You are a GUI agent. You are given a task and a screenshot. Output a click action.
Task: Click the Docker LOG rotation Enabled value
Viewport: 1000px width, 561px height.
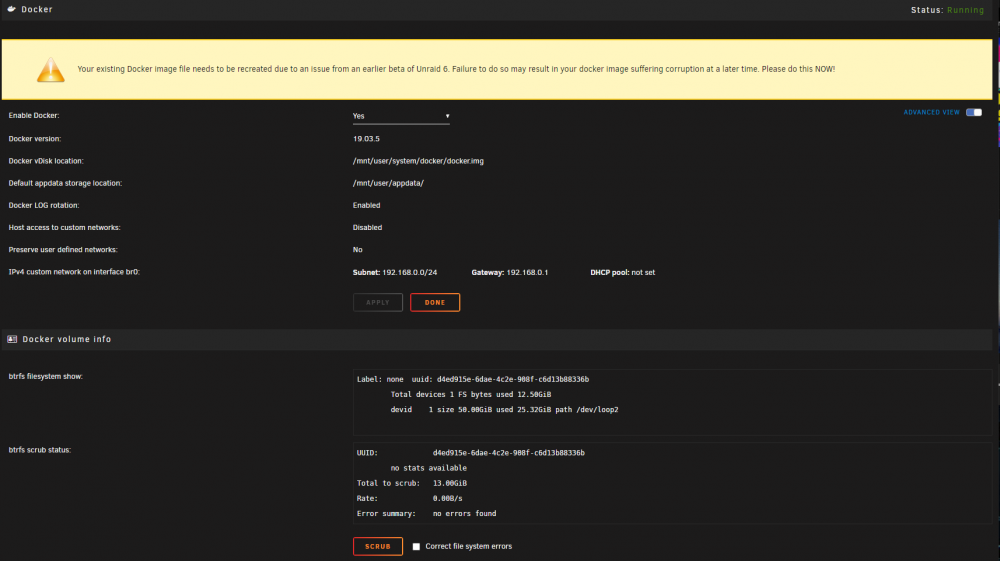[x=367, y=205]
